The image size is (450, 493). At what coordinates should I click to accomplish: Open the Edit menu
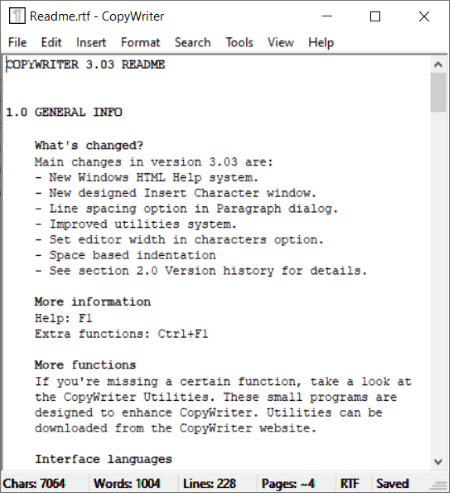click(51, 42)
